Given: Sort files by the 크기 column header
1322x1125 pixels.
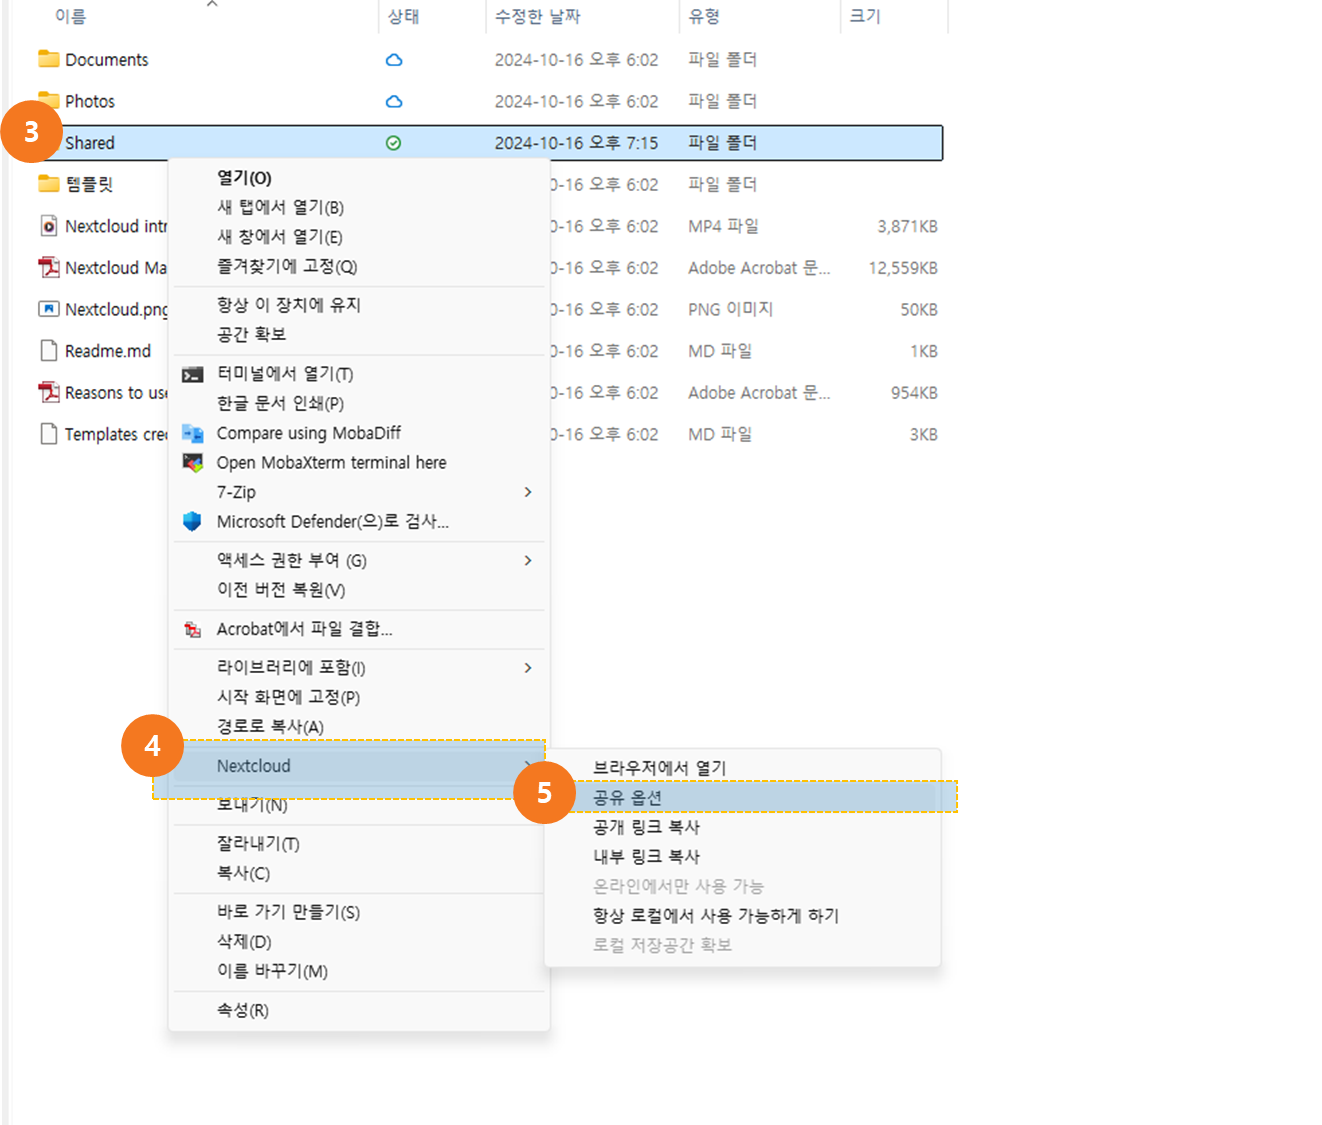Looking at the screenshot, I should point(865,16).
